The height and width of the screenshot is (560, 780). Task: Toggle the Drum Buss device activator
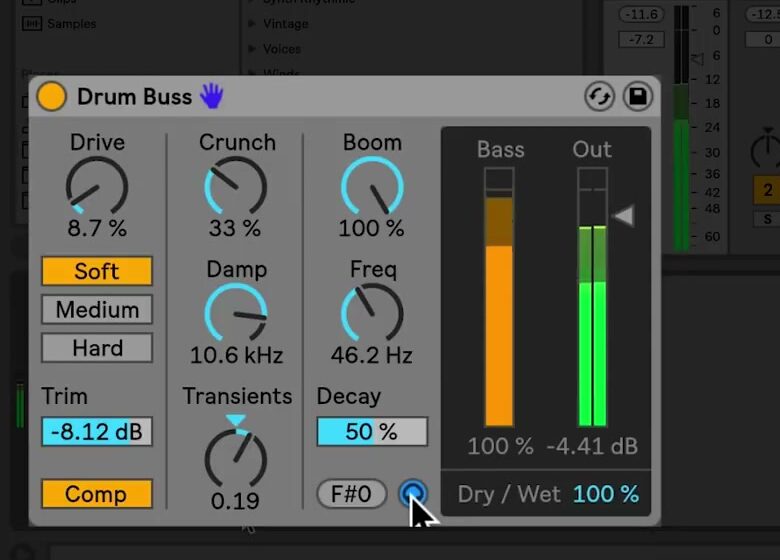51,96
